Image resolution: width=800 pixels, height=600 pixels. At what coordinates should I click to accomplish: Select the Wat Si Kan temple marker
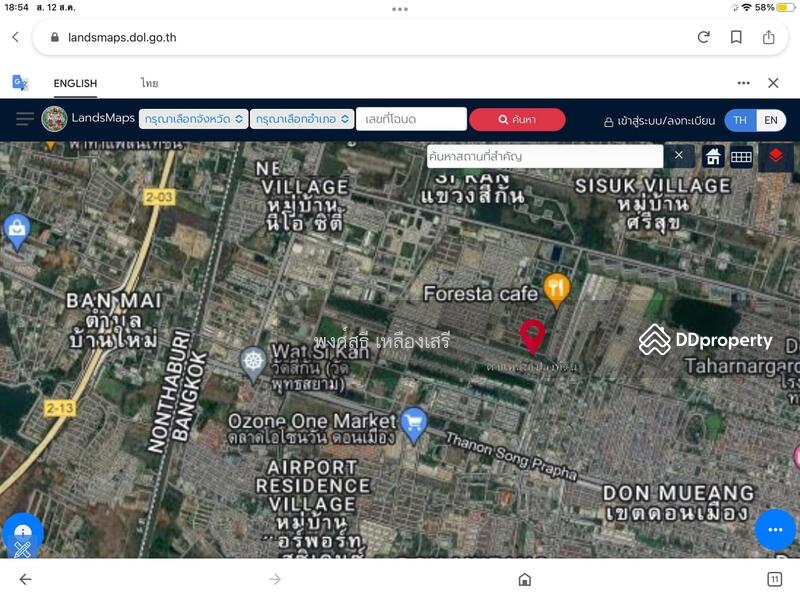(253, 364)
